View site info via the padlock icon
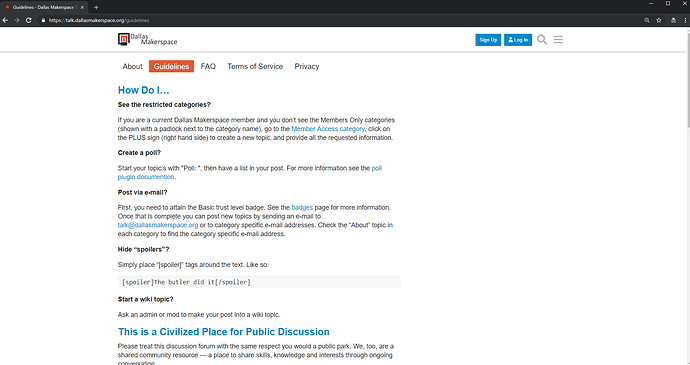Image resolution: width=690 pixels, height=365 pixels. pos(43,20)
